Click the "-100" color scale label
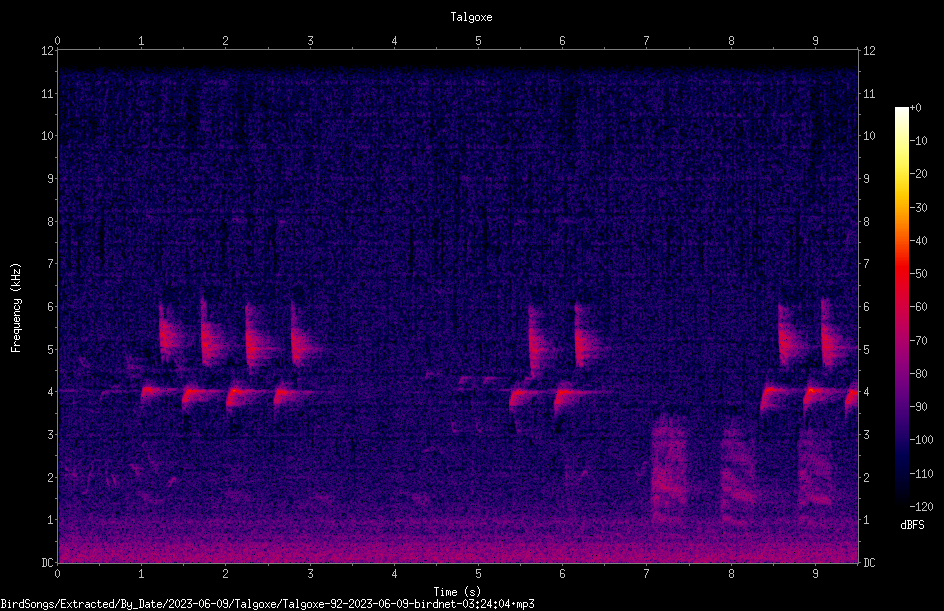The width and height of the screenshot is (944, 611). coord(921,440)
